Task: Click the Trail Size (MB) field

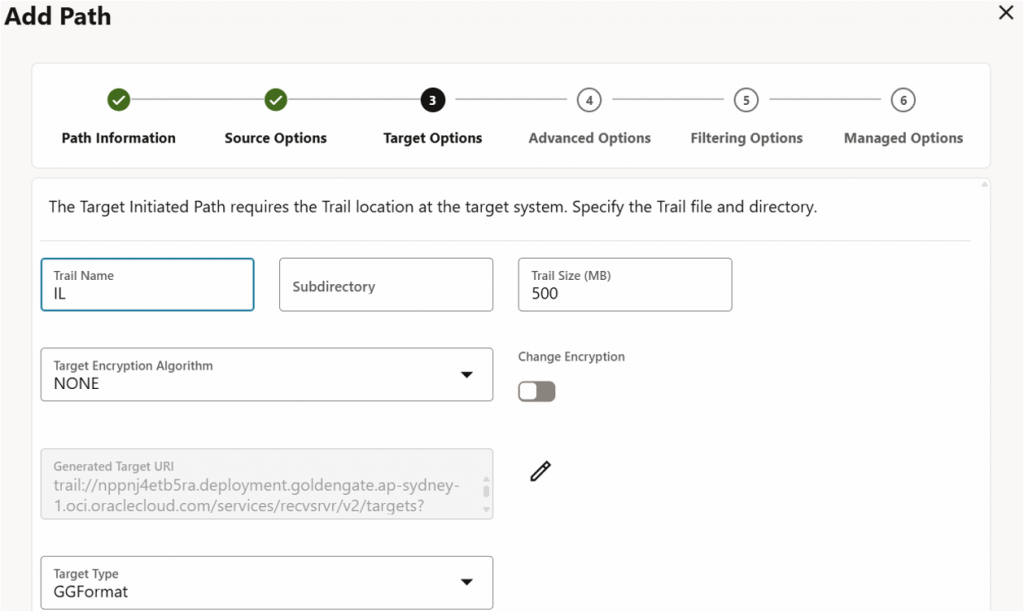Action: (624, 285)
